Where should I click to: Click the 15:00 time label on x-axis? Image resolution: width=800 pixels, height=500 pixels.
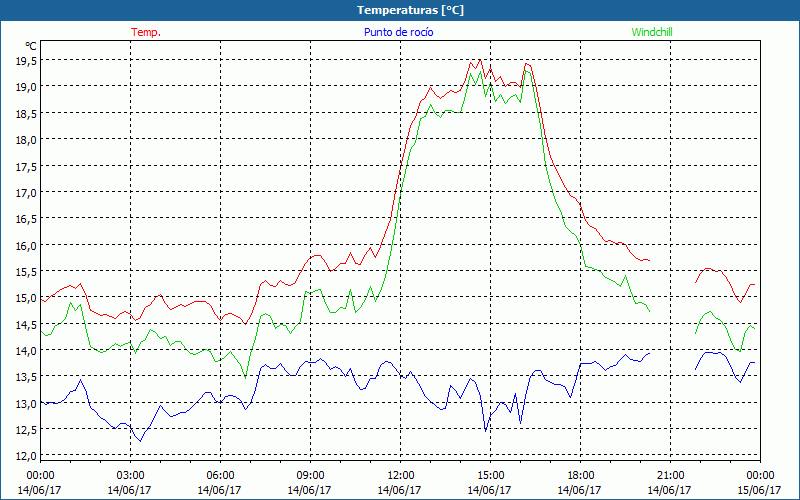[490, 475]
